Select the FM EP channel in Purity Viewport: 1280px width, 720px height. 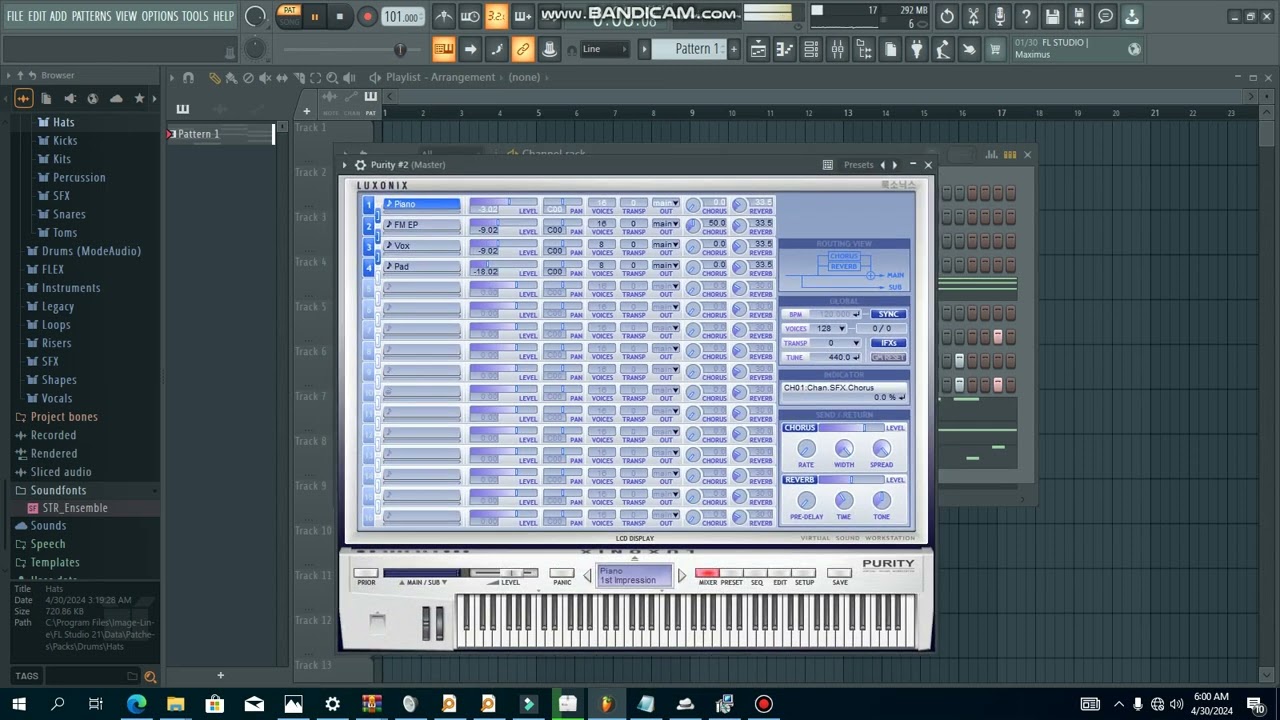(x=421, y=225)
